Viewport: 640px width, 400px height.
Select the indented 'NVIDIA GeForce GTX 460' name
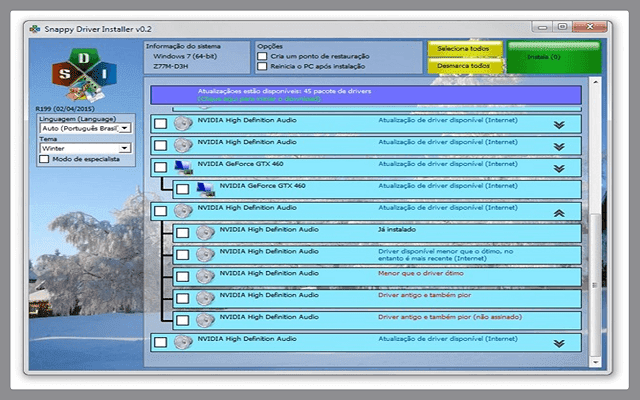point(262,186)
